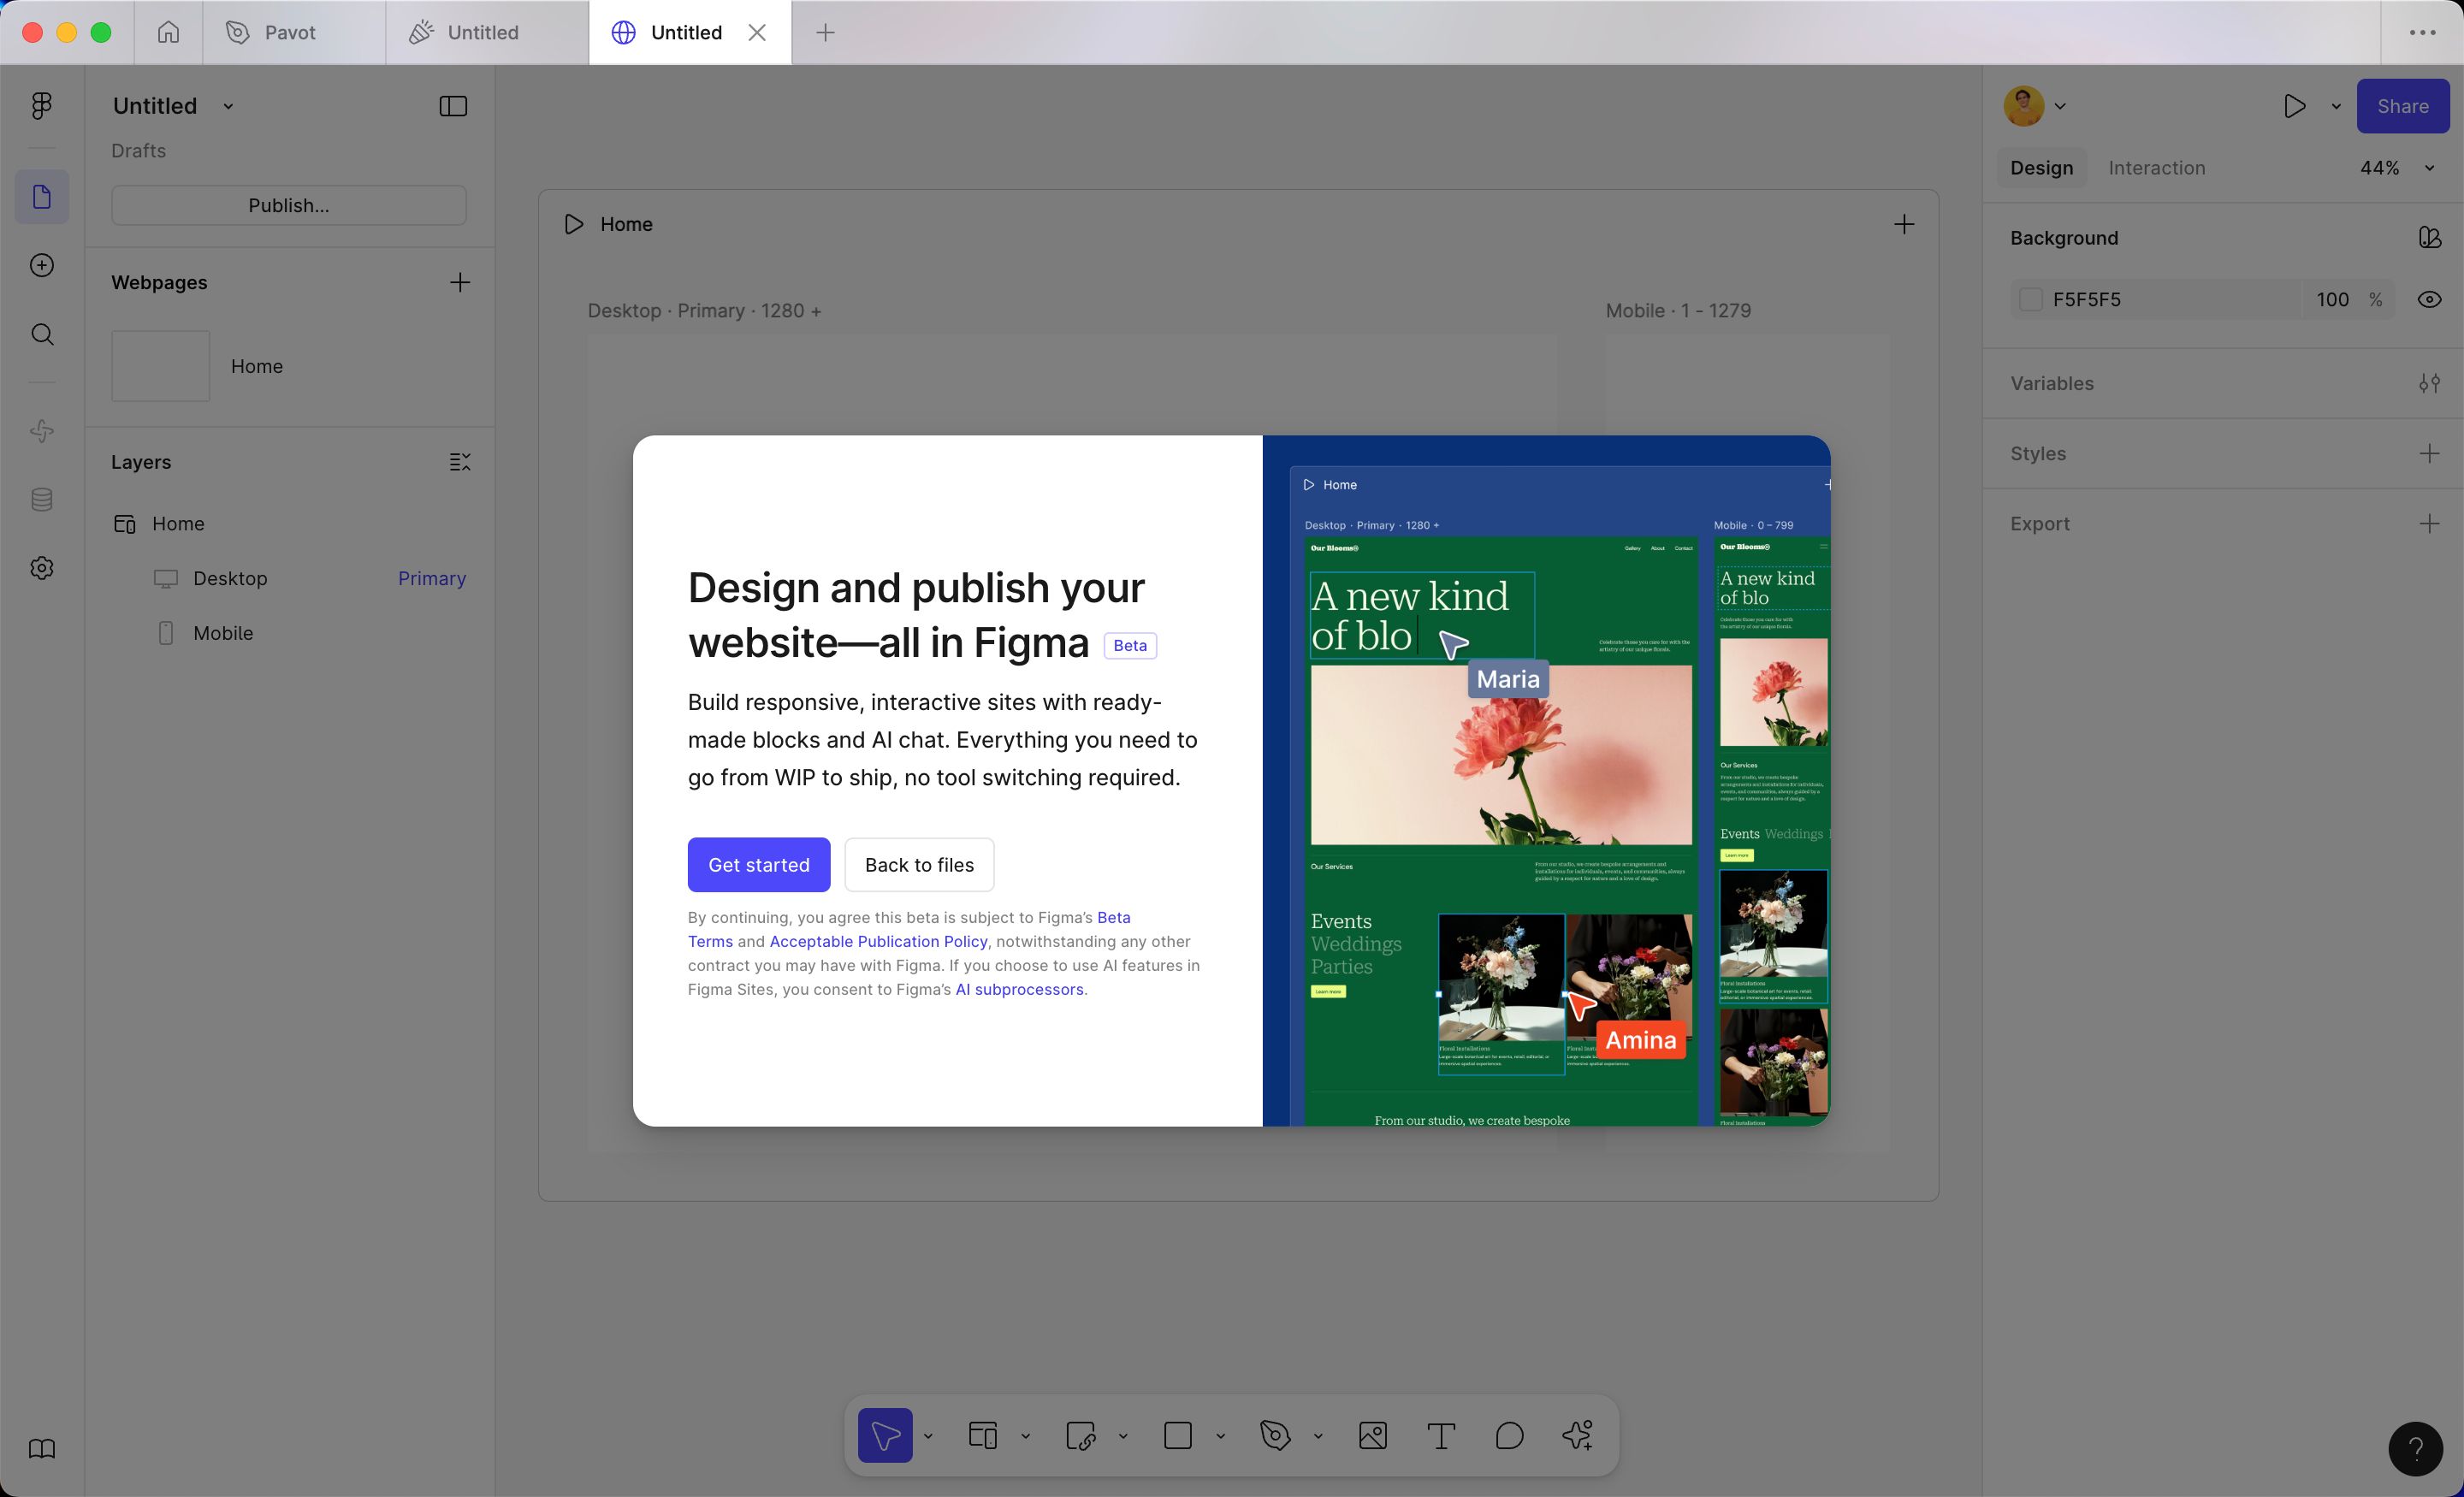2464x1497 pixels.
Task: Add breakpoint via Home frame plus
Action: (x=1904, y=224)
